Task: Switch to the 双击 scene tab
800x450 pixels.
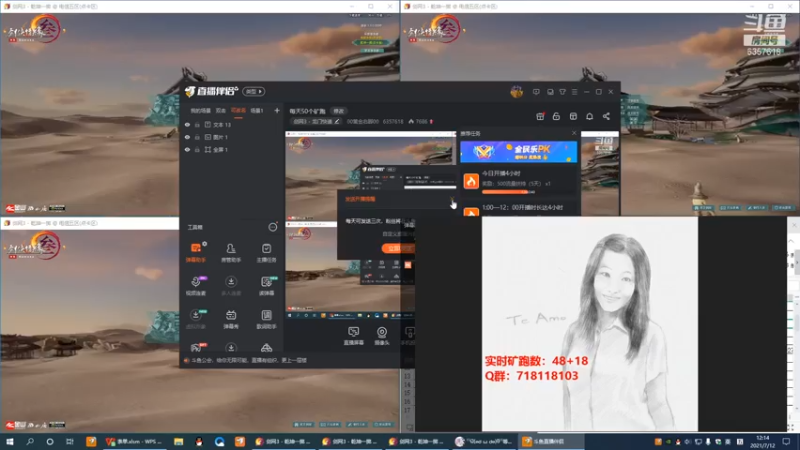Action: [220, 111]
